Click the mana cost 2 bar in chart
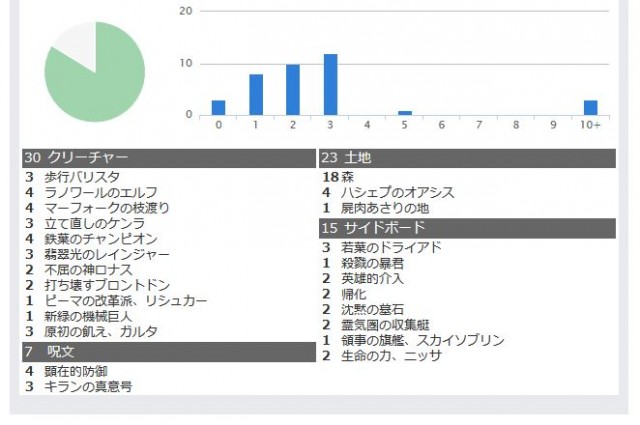 click(293, 90)
